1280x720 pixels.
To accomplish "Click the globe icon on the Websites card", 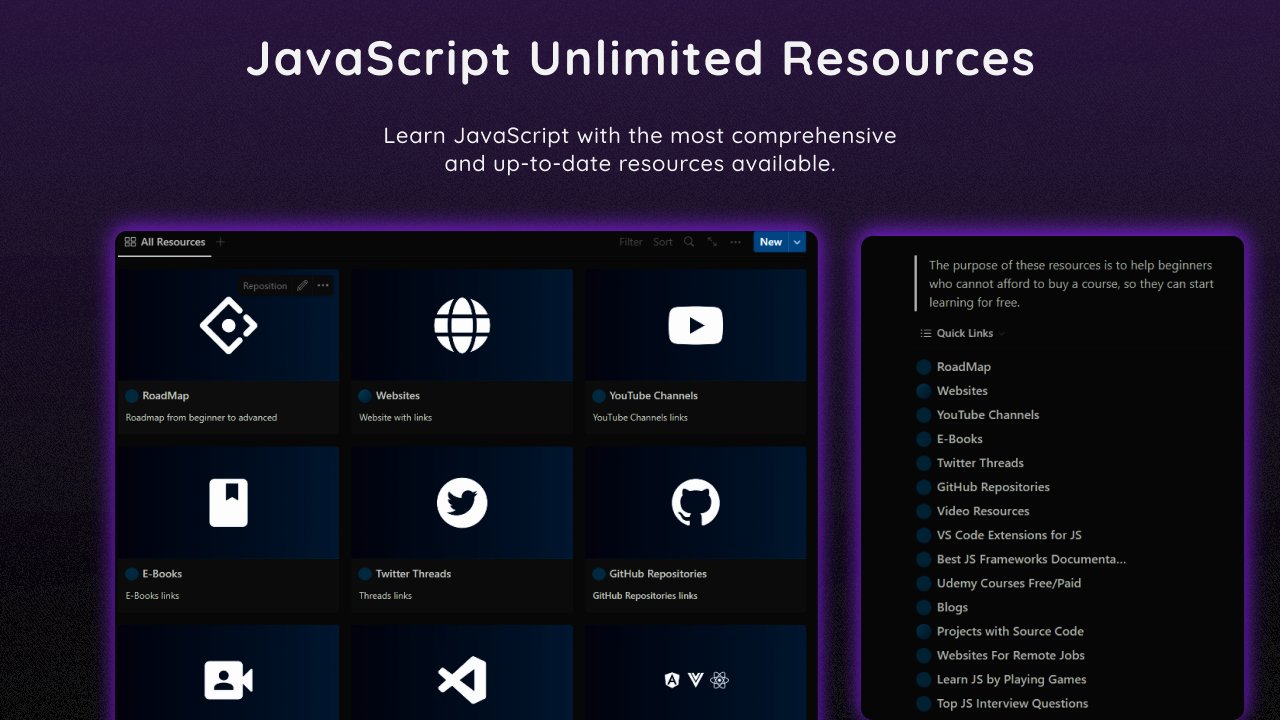I will click(x=461, y=325).
